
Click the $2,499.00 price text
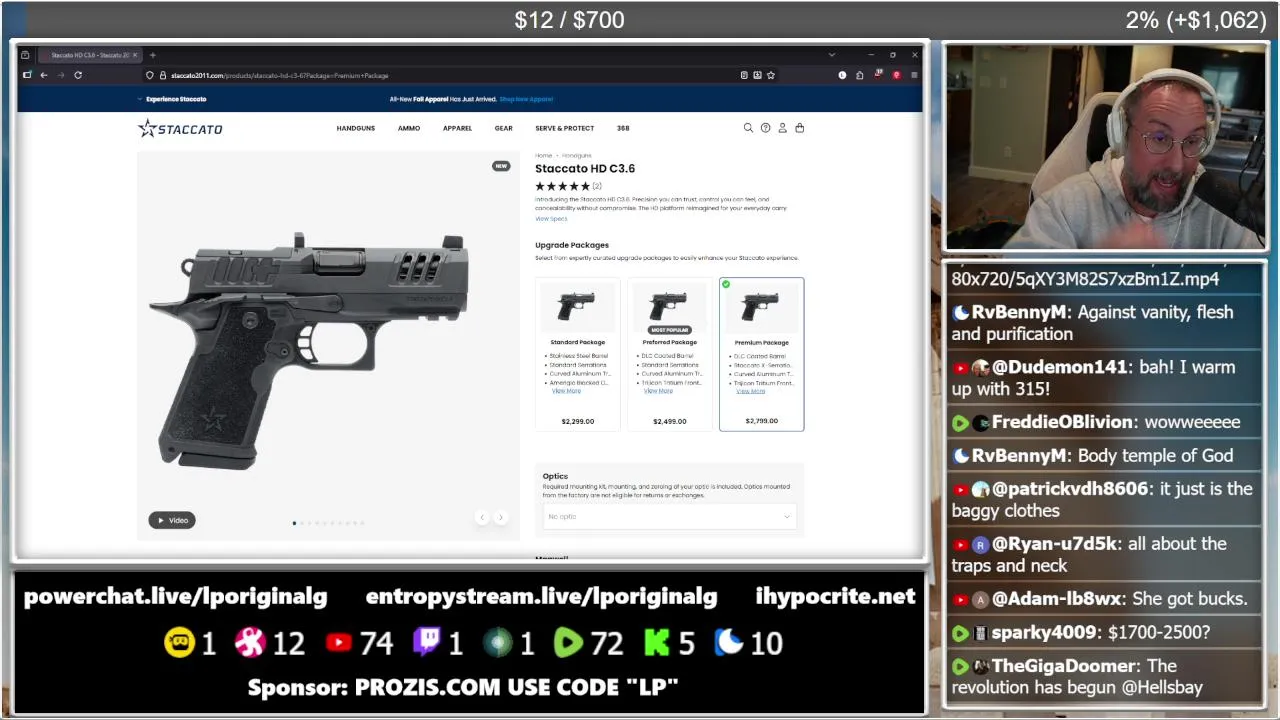(x=670, y=421)
